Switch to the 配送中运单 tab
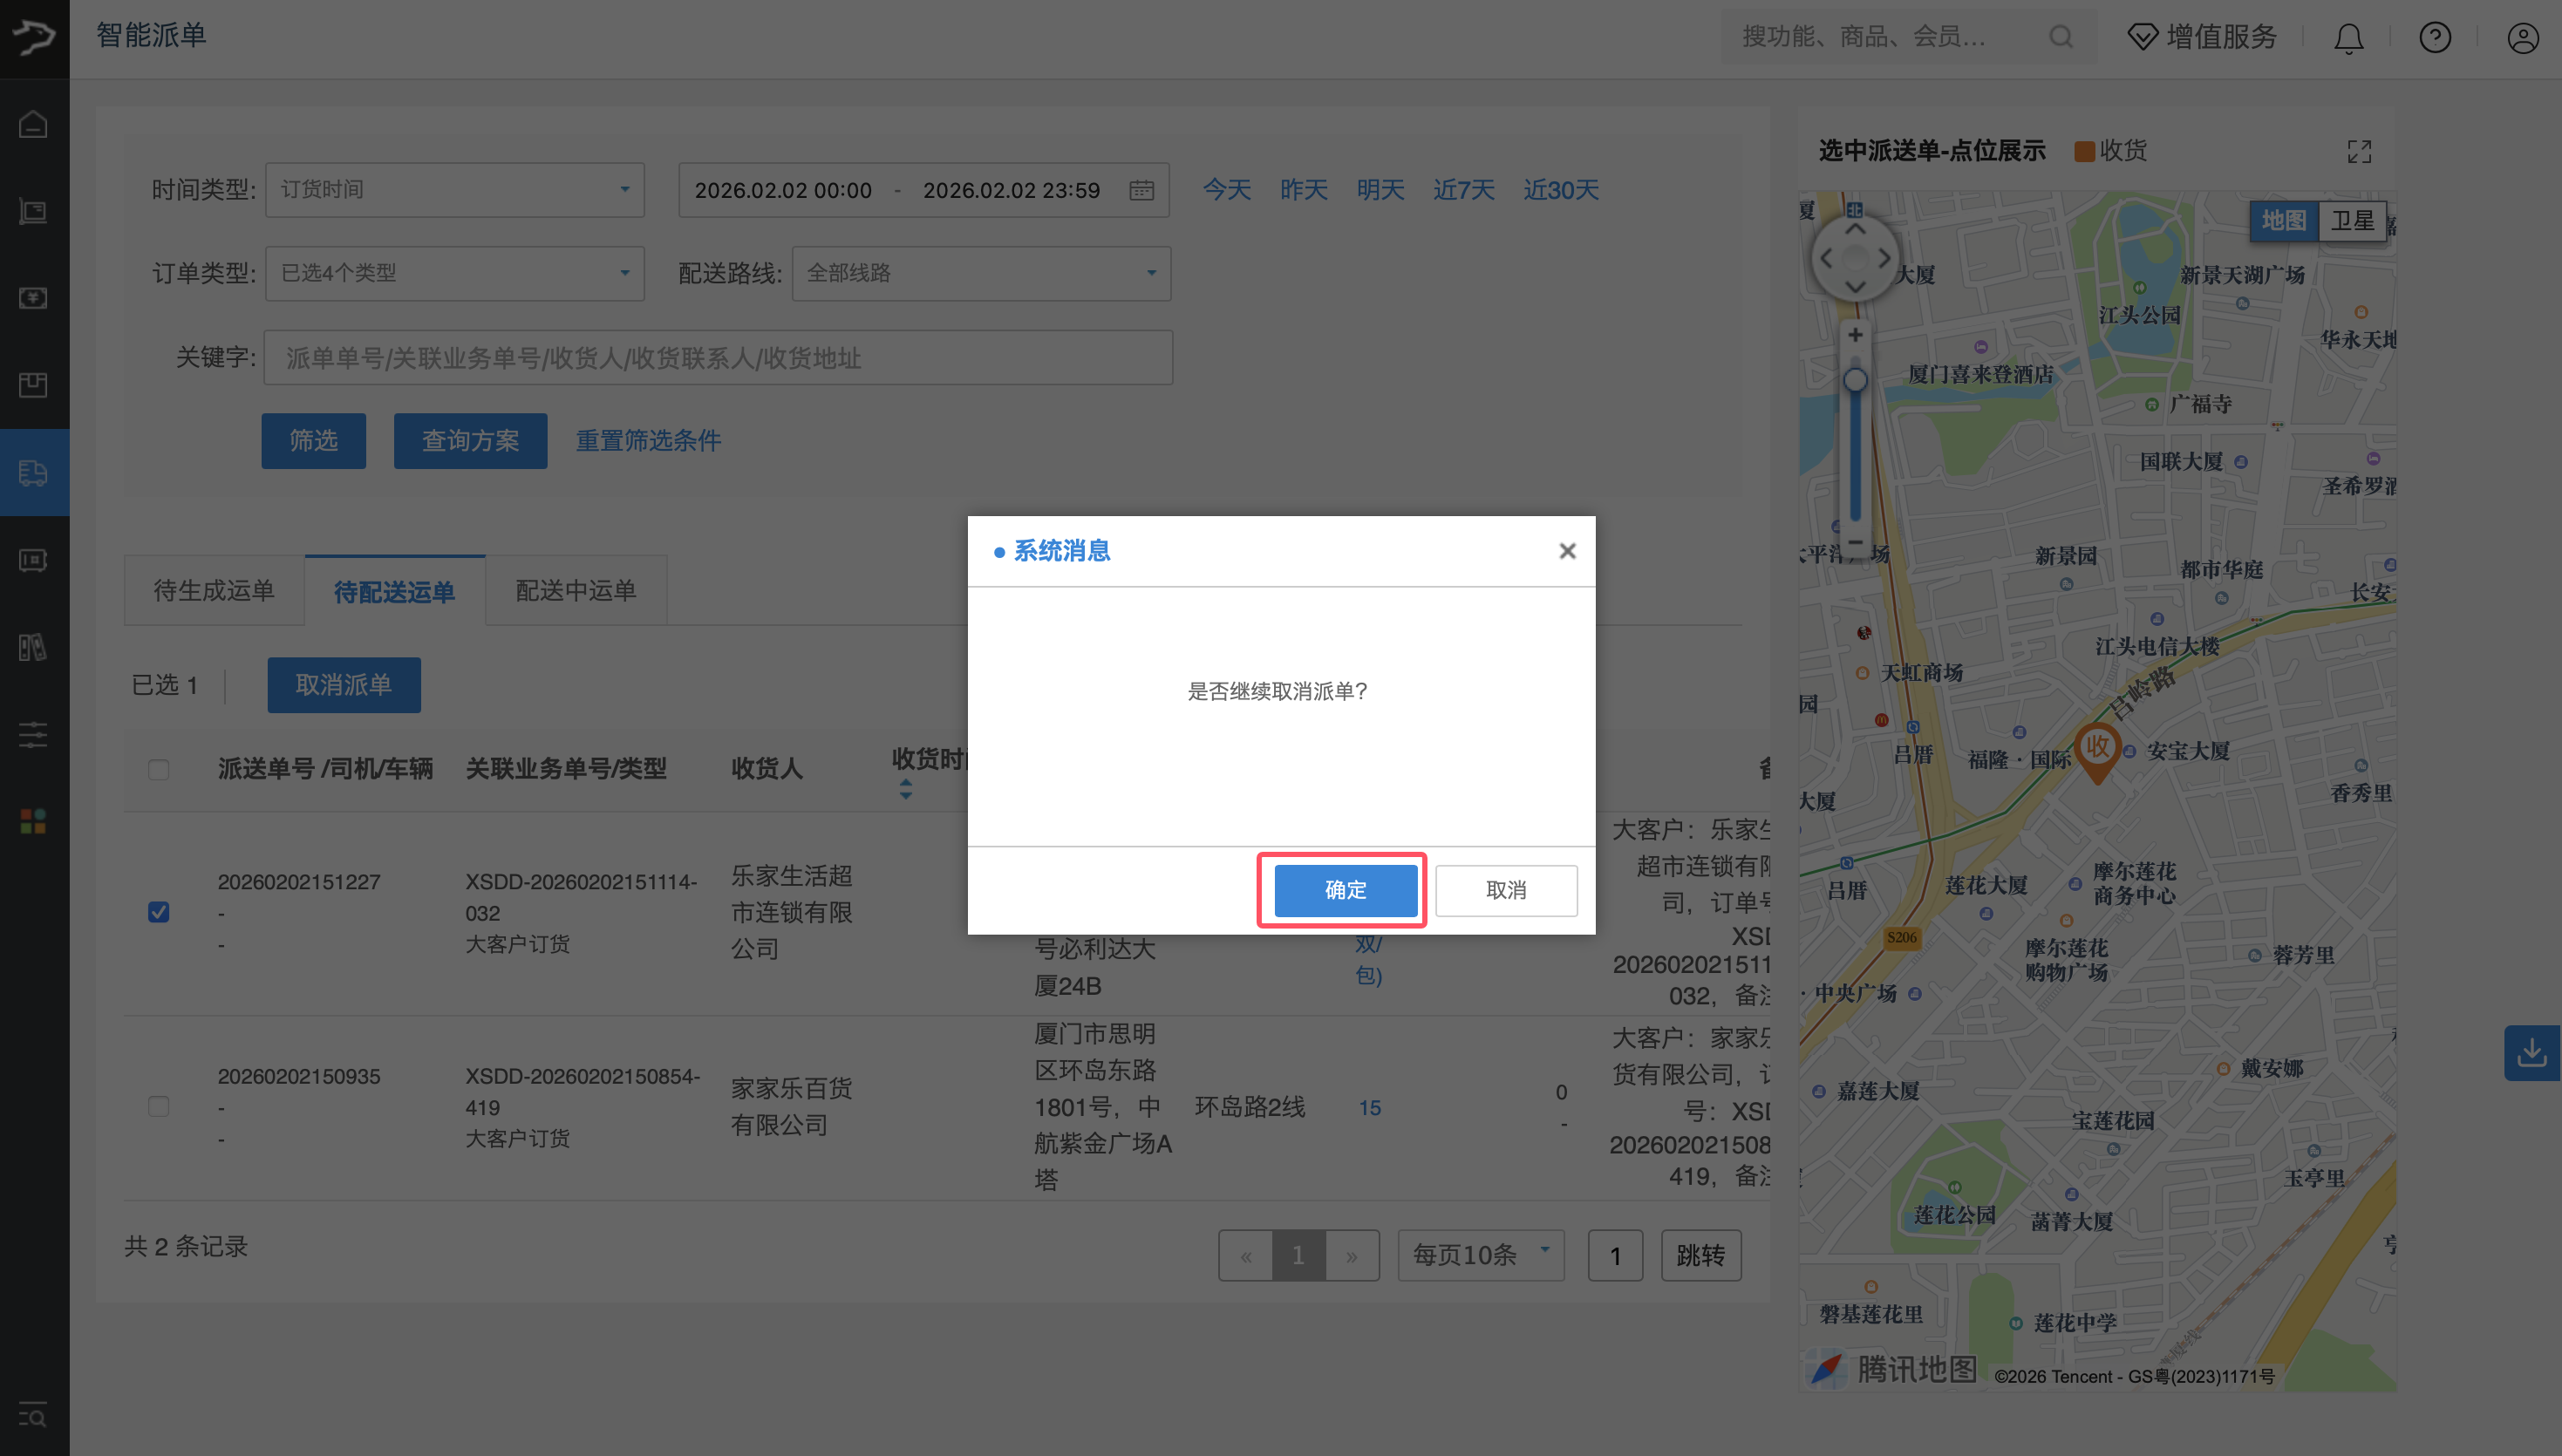The image size is (2562, 1456). coord(575,590)
